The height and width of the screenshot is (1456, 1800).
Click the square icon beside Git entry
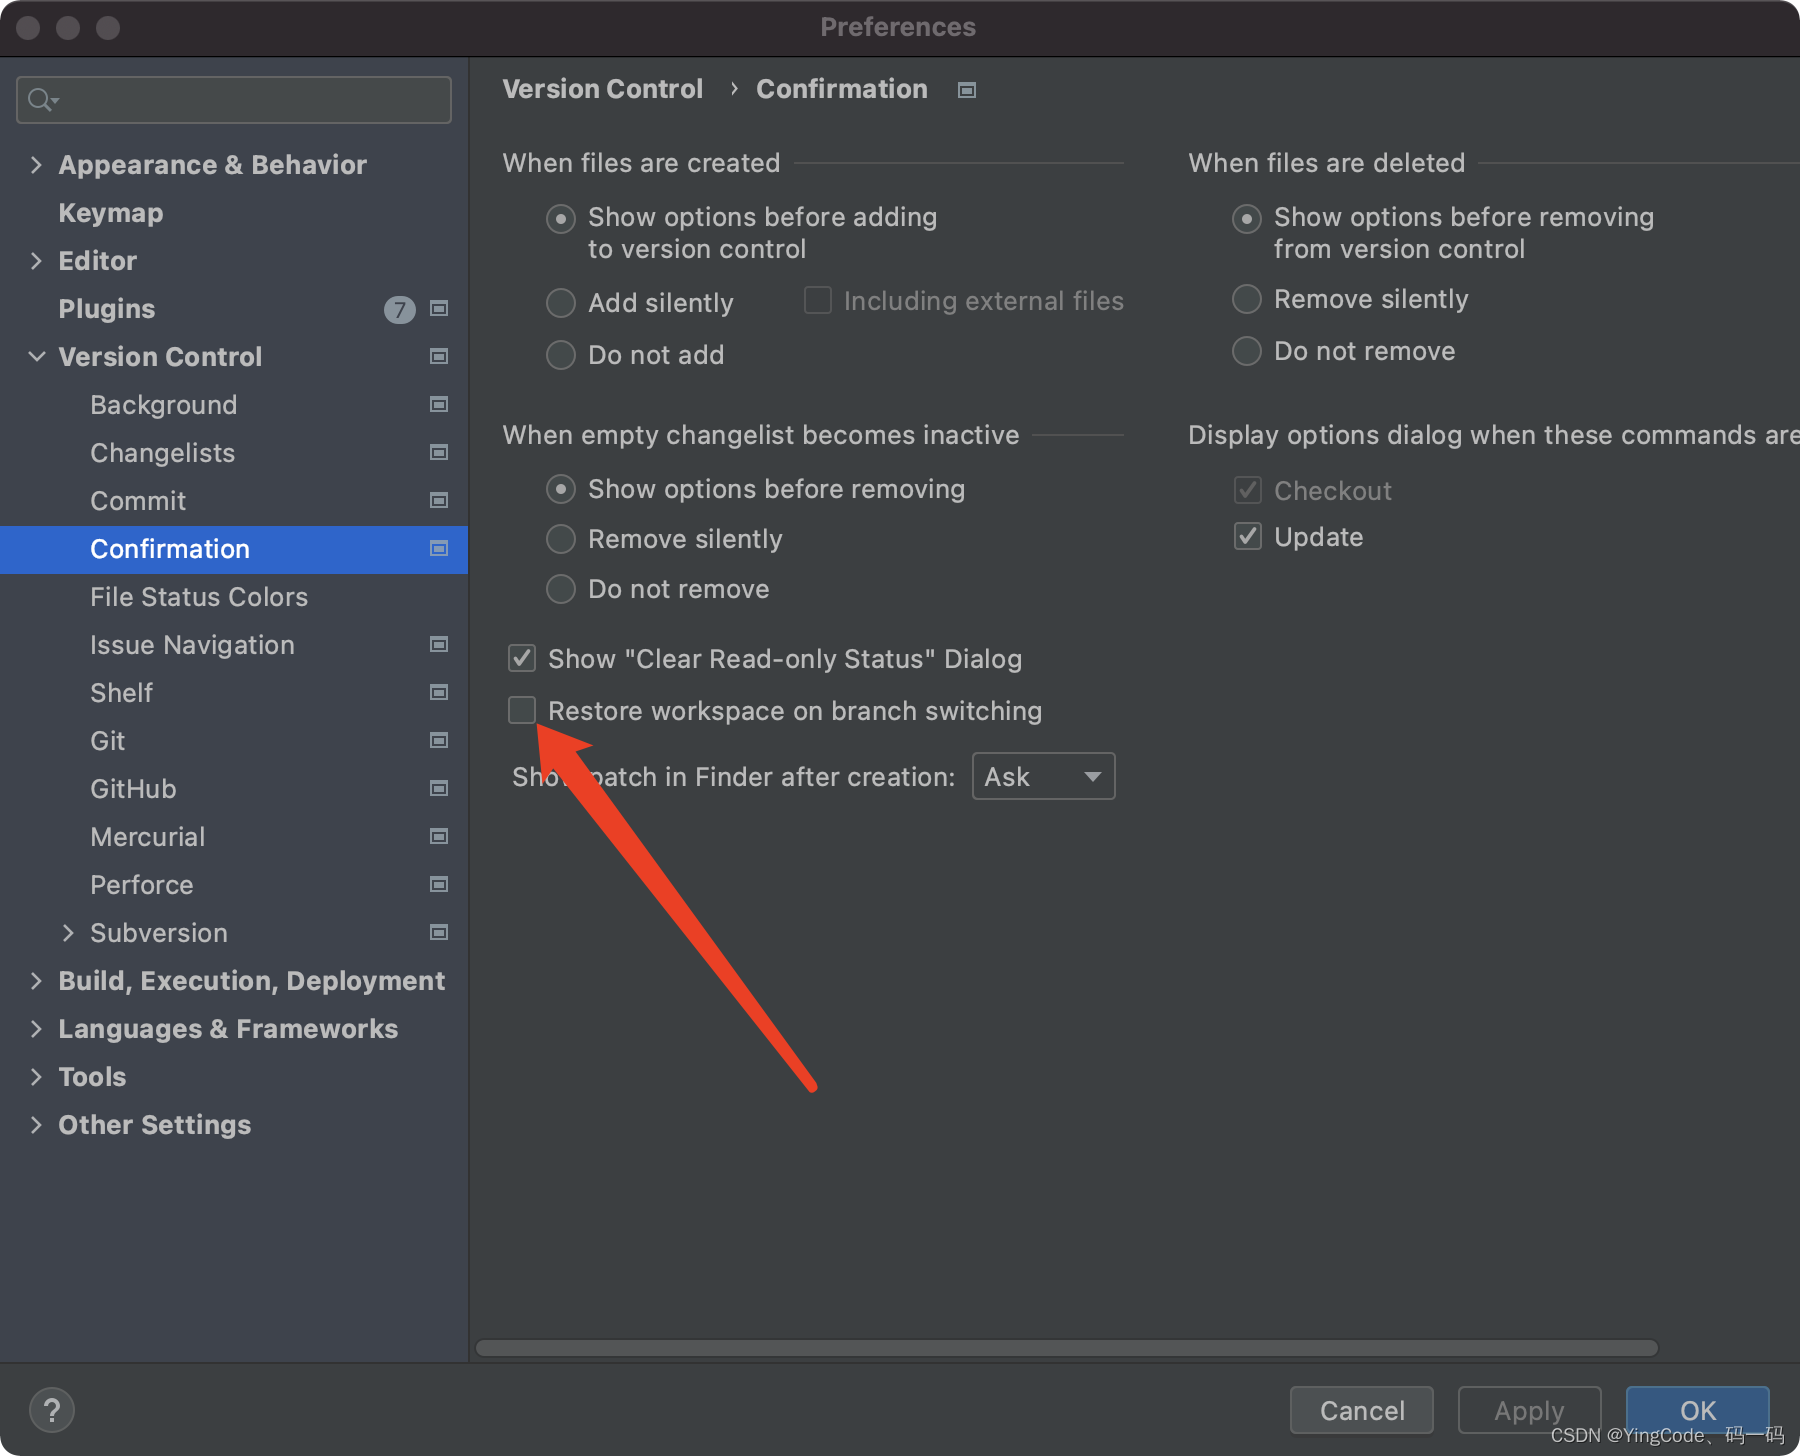coord(439,740)
